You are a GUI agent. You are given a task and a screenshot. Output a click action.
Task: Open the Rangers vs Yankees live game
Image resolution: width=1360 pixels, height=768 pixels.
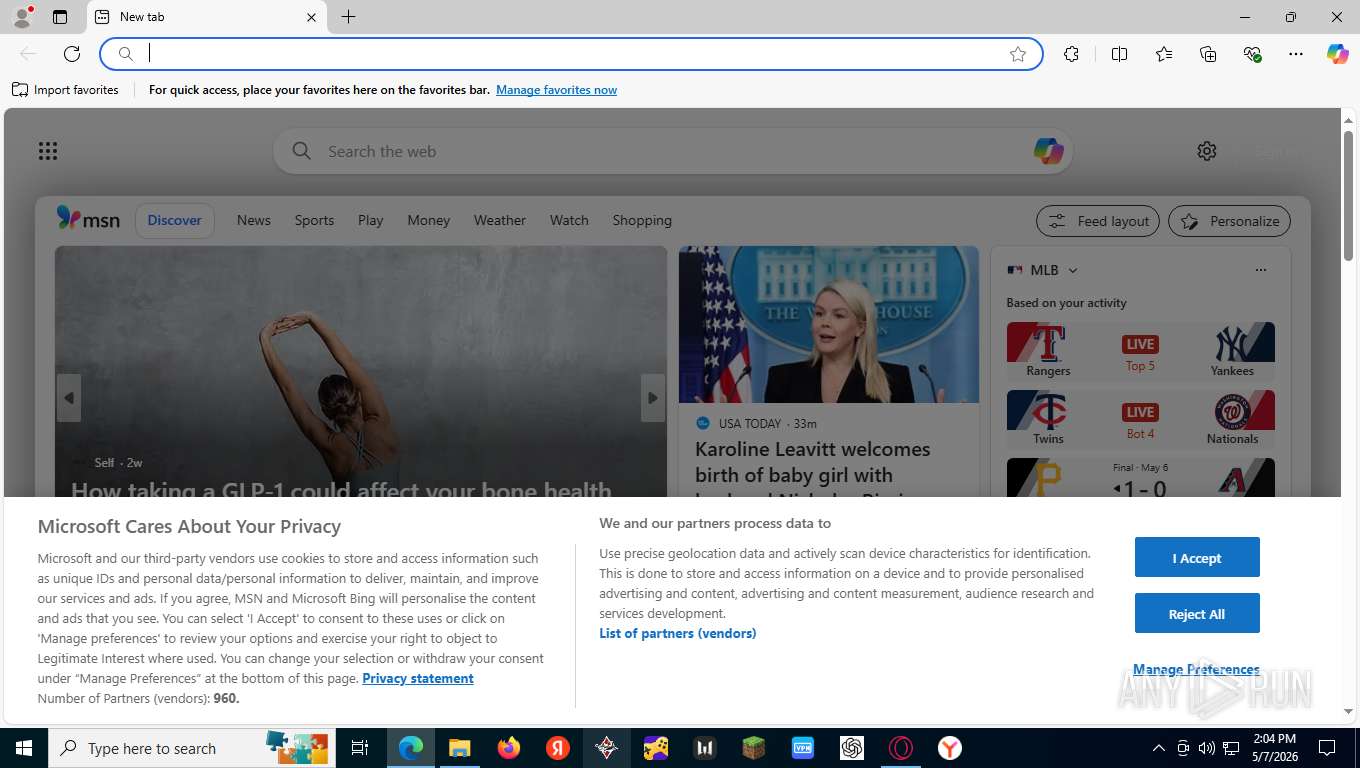[x=1141, y=350]
